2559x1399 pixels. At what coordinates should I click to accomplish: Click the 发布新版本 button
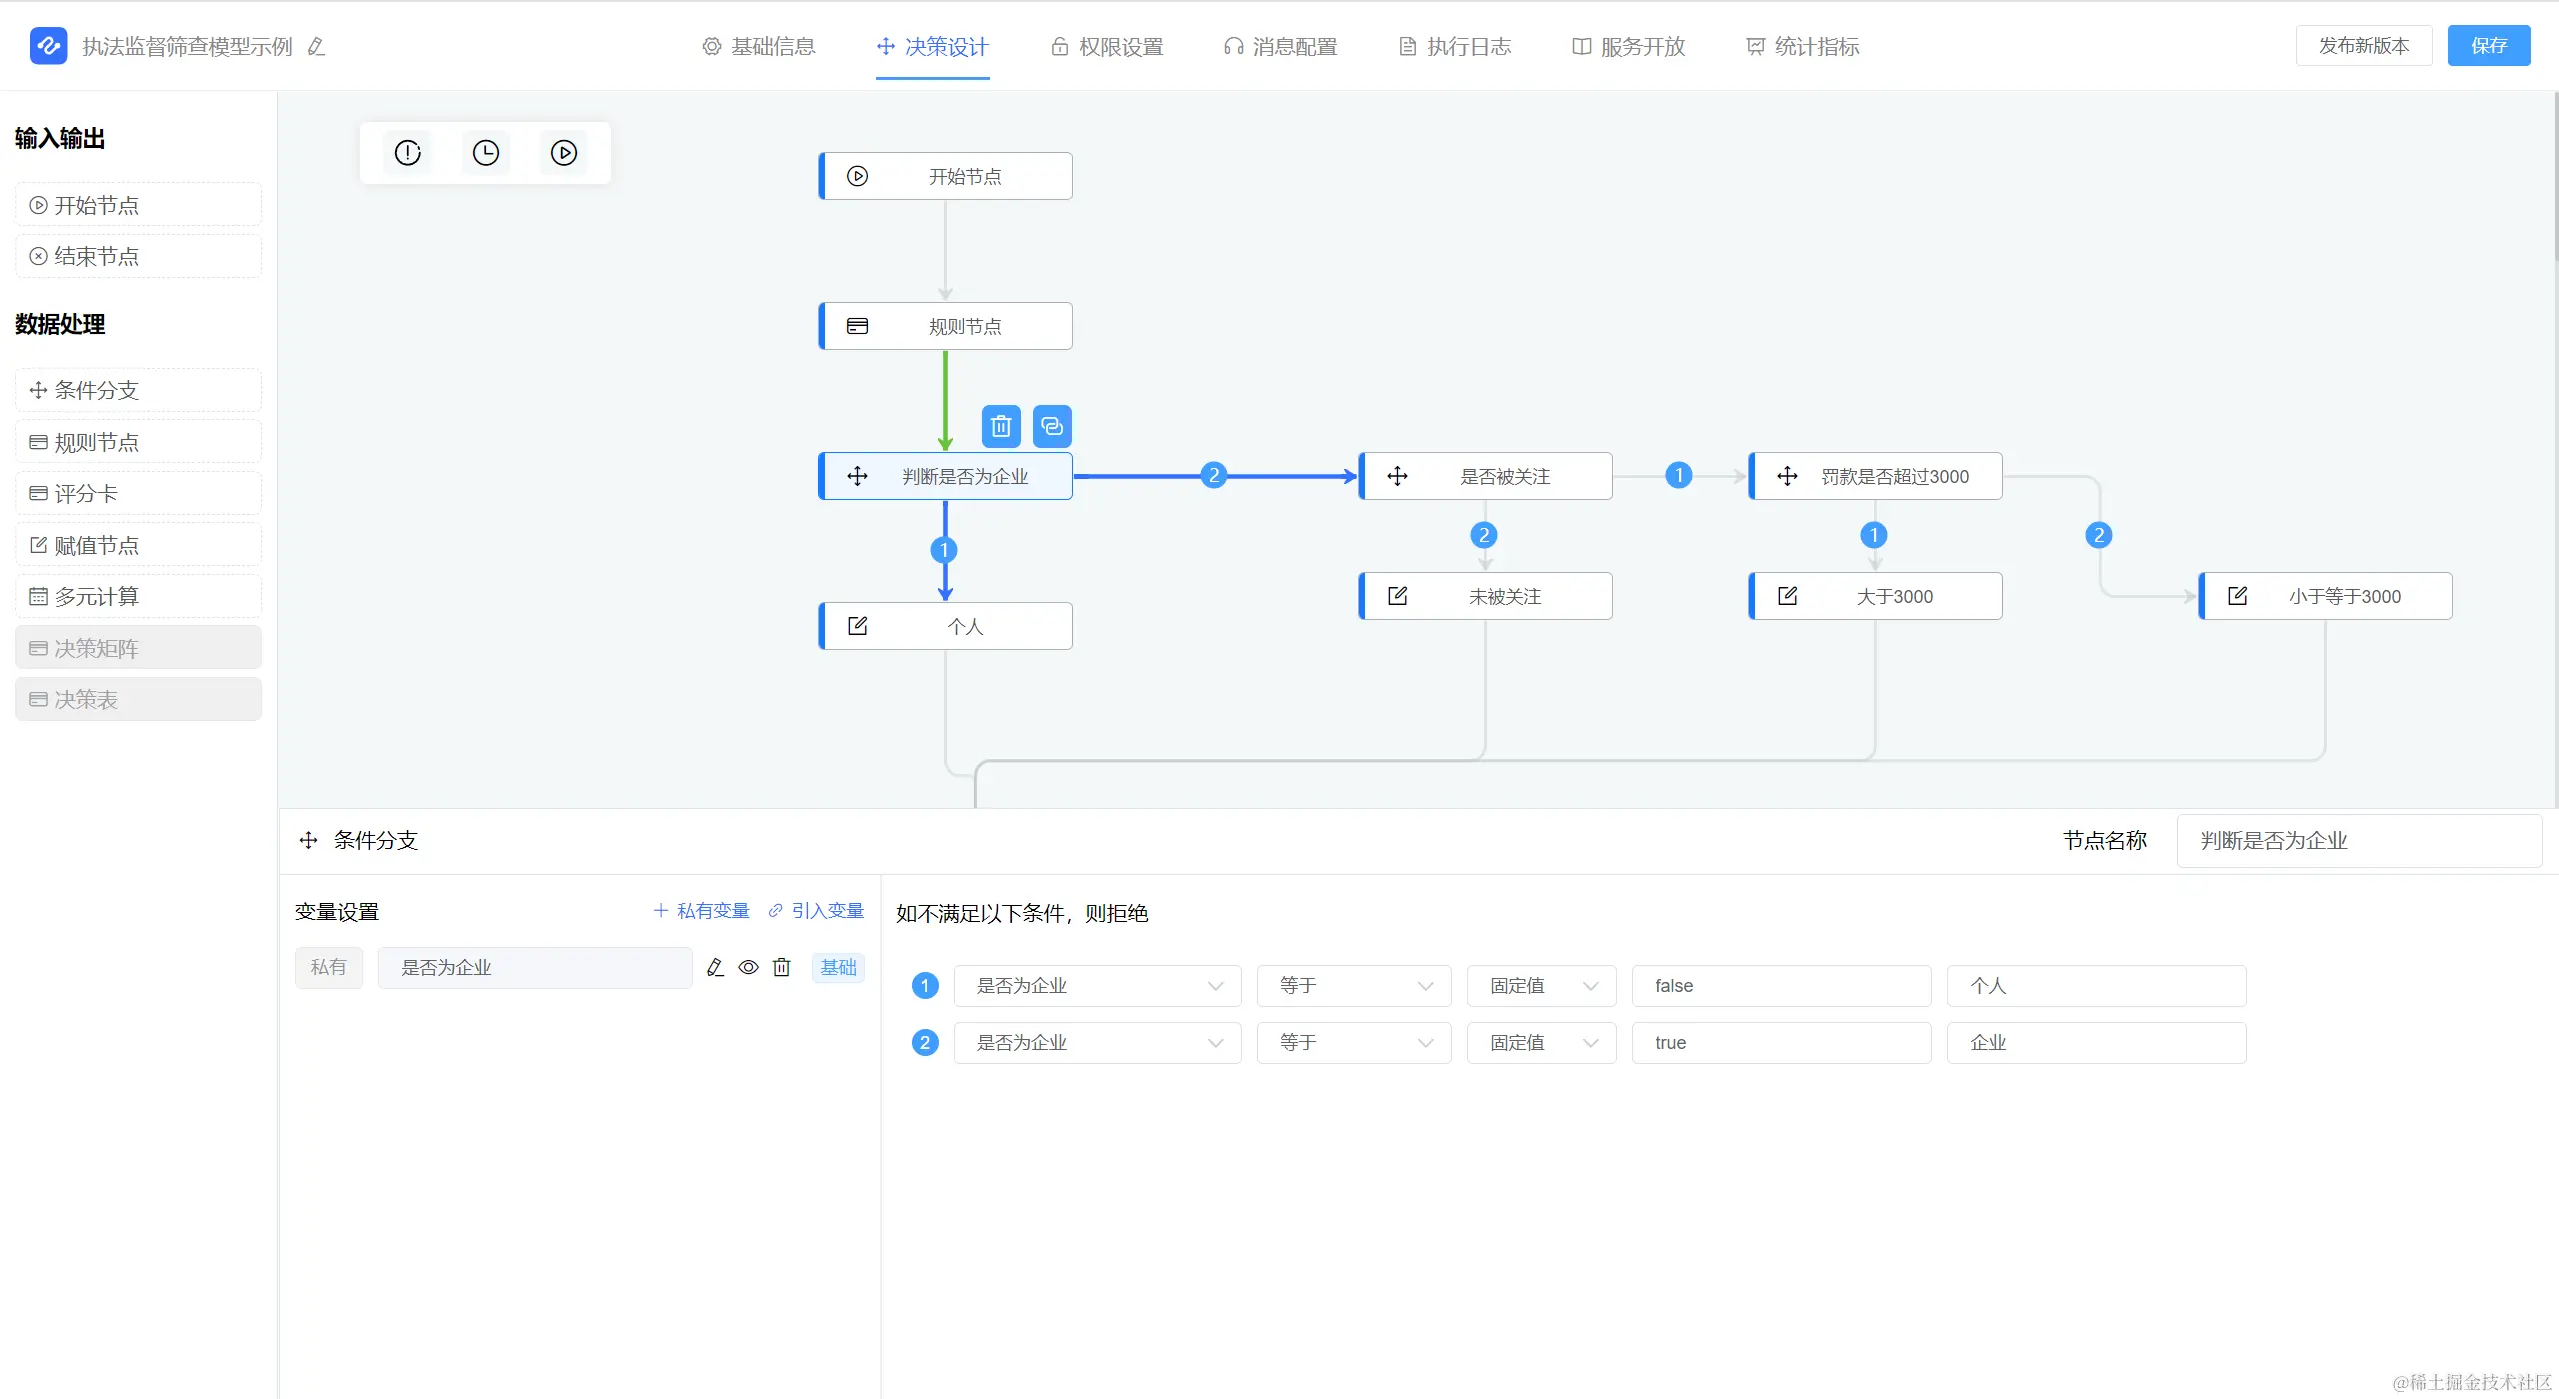coord(2363,46)
